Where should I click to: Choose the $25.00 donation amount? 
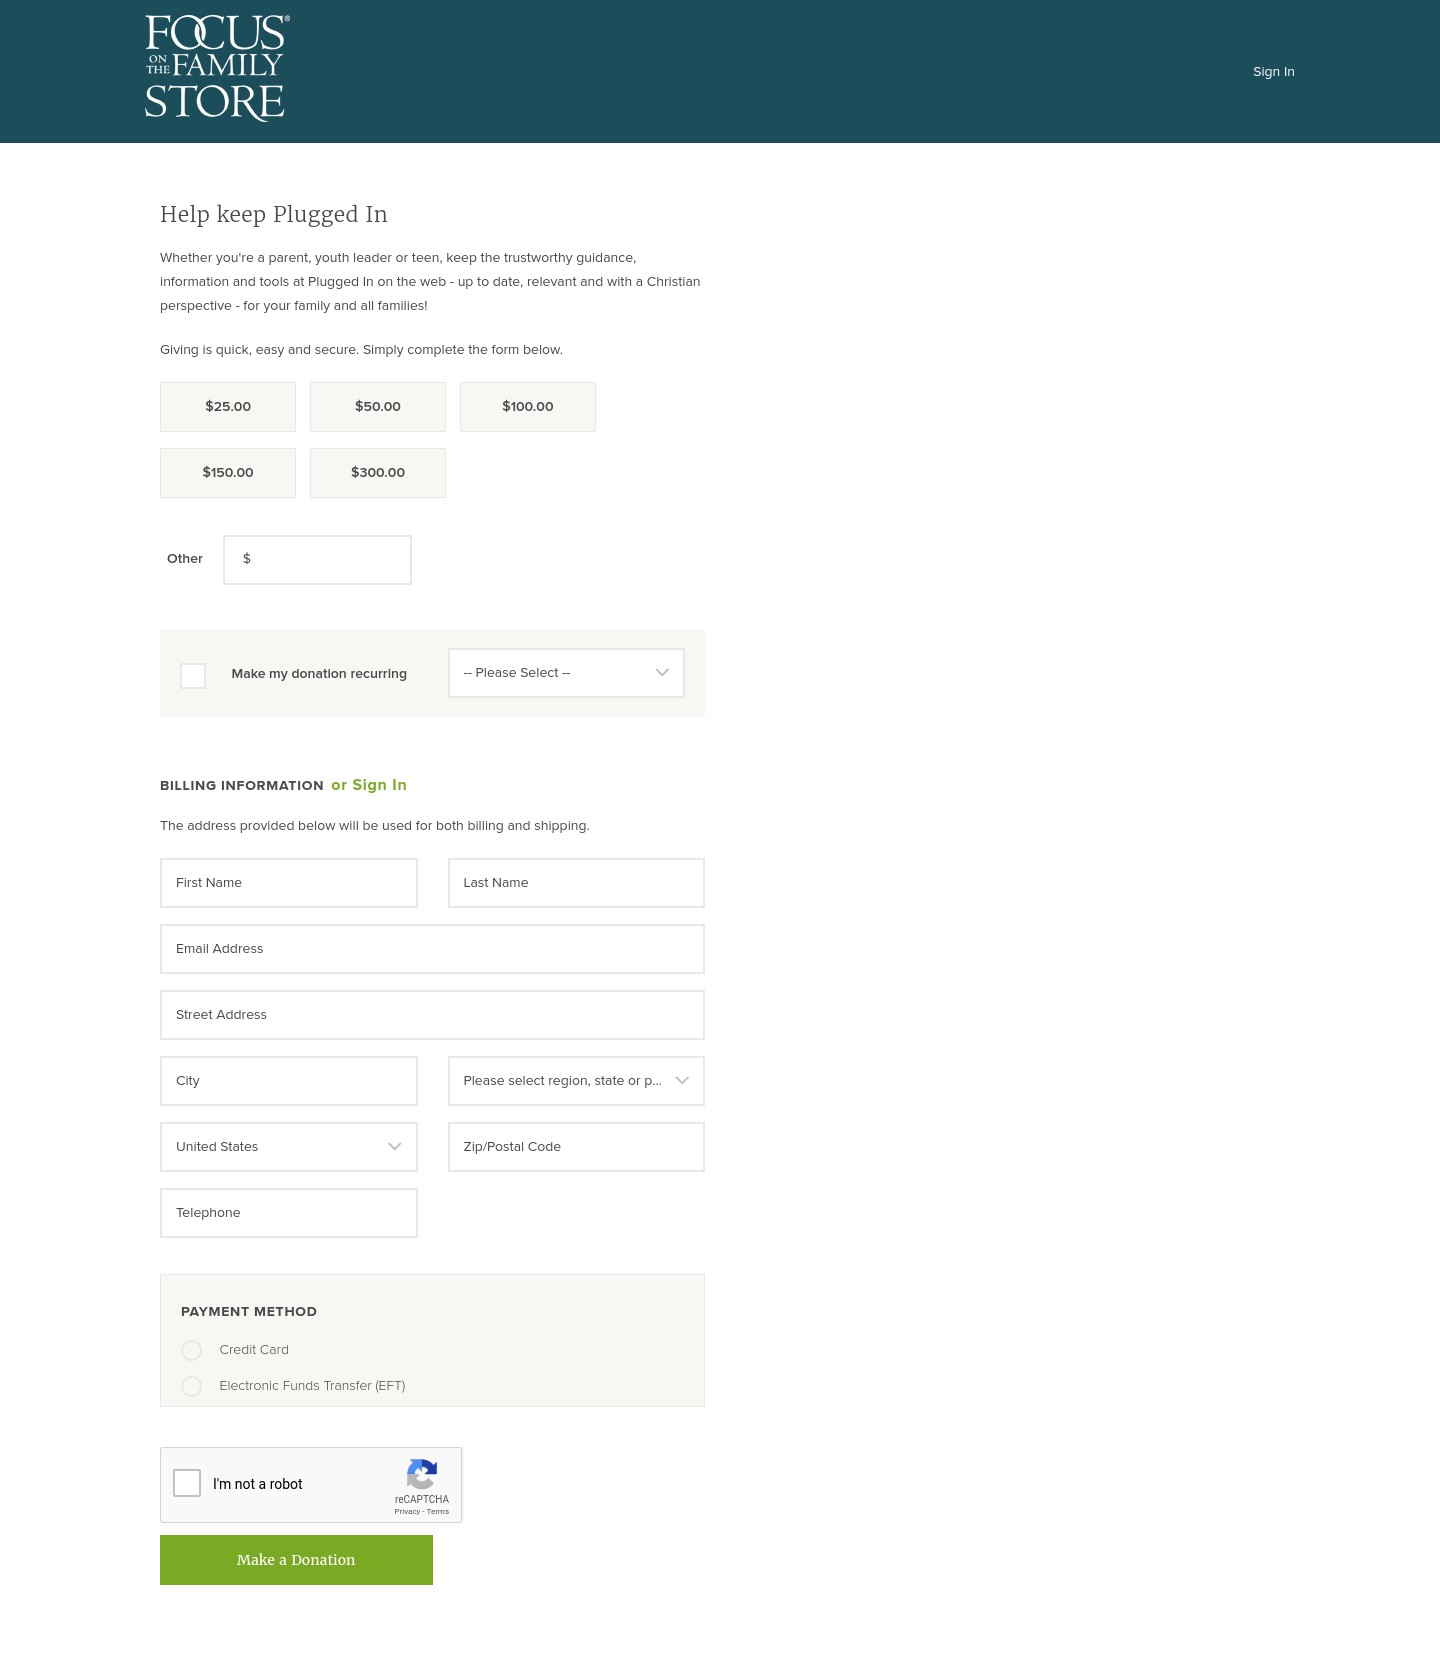pyautogui.click(x=228, y=407)
